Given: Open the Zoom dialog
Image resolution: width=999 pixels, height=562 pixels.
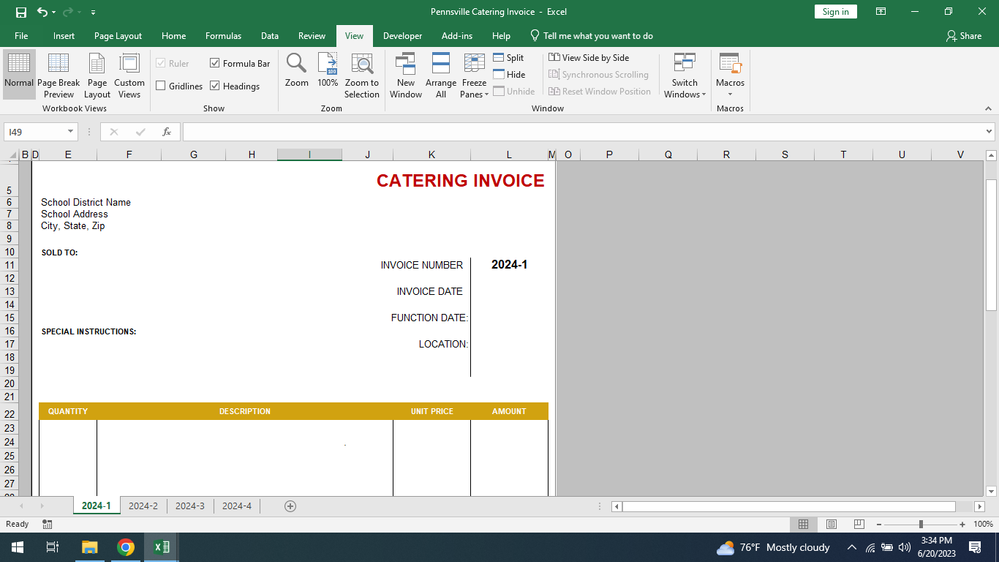Looking at the screenshot, I should (x=296, y=70).
